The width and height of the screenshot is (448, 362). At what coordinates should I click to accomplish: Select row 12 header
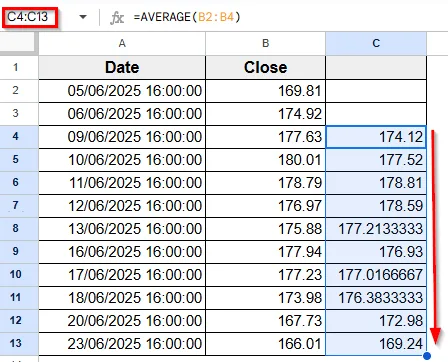click(x=19, y=321)
